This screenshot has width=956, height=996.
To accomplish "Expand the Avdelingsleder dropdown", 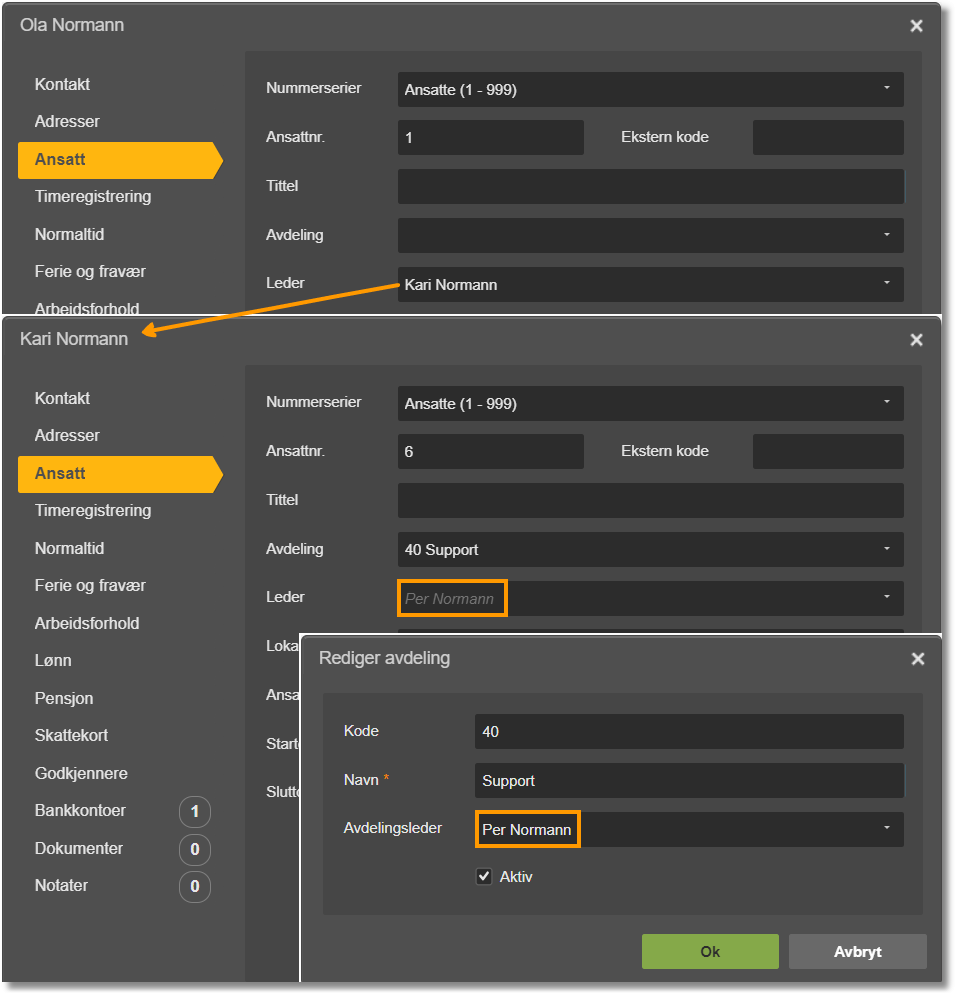I will [x=886, y=828].
